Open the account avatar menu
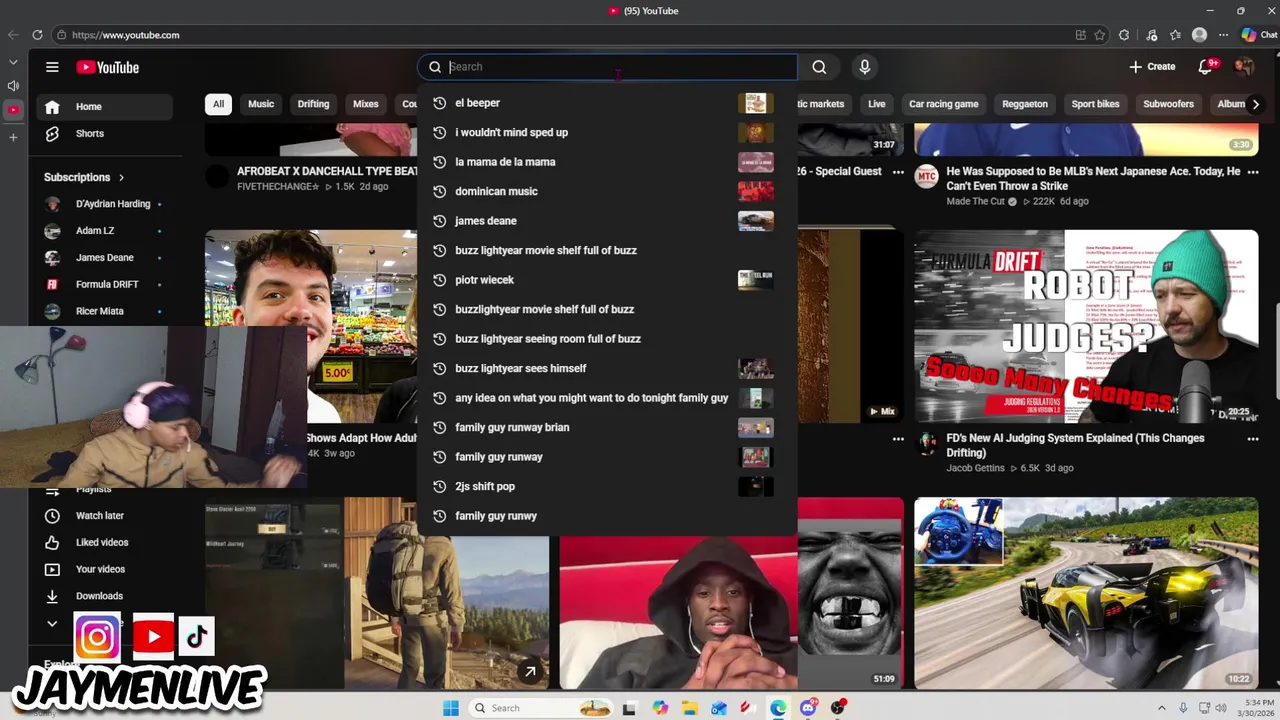Viewport: 1280px width, 720px height. pyautogui.click(x=1244, y=67)
